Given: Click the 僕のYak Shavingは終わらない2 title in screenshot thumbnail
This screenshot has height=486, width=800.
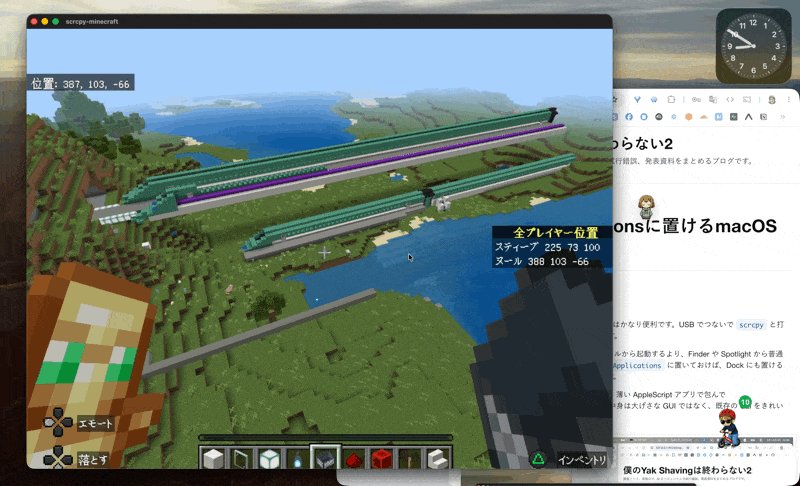Looking at the screenshot, I should 687,470.
